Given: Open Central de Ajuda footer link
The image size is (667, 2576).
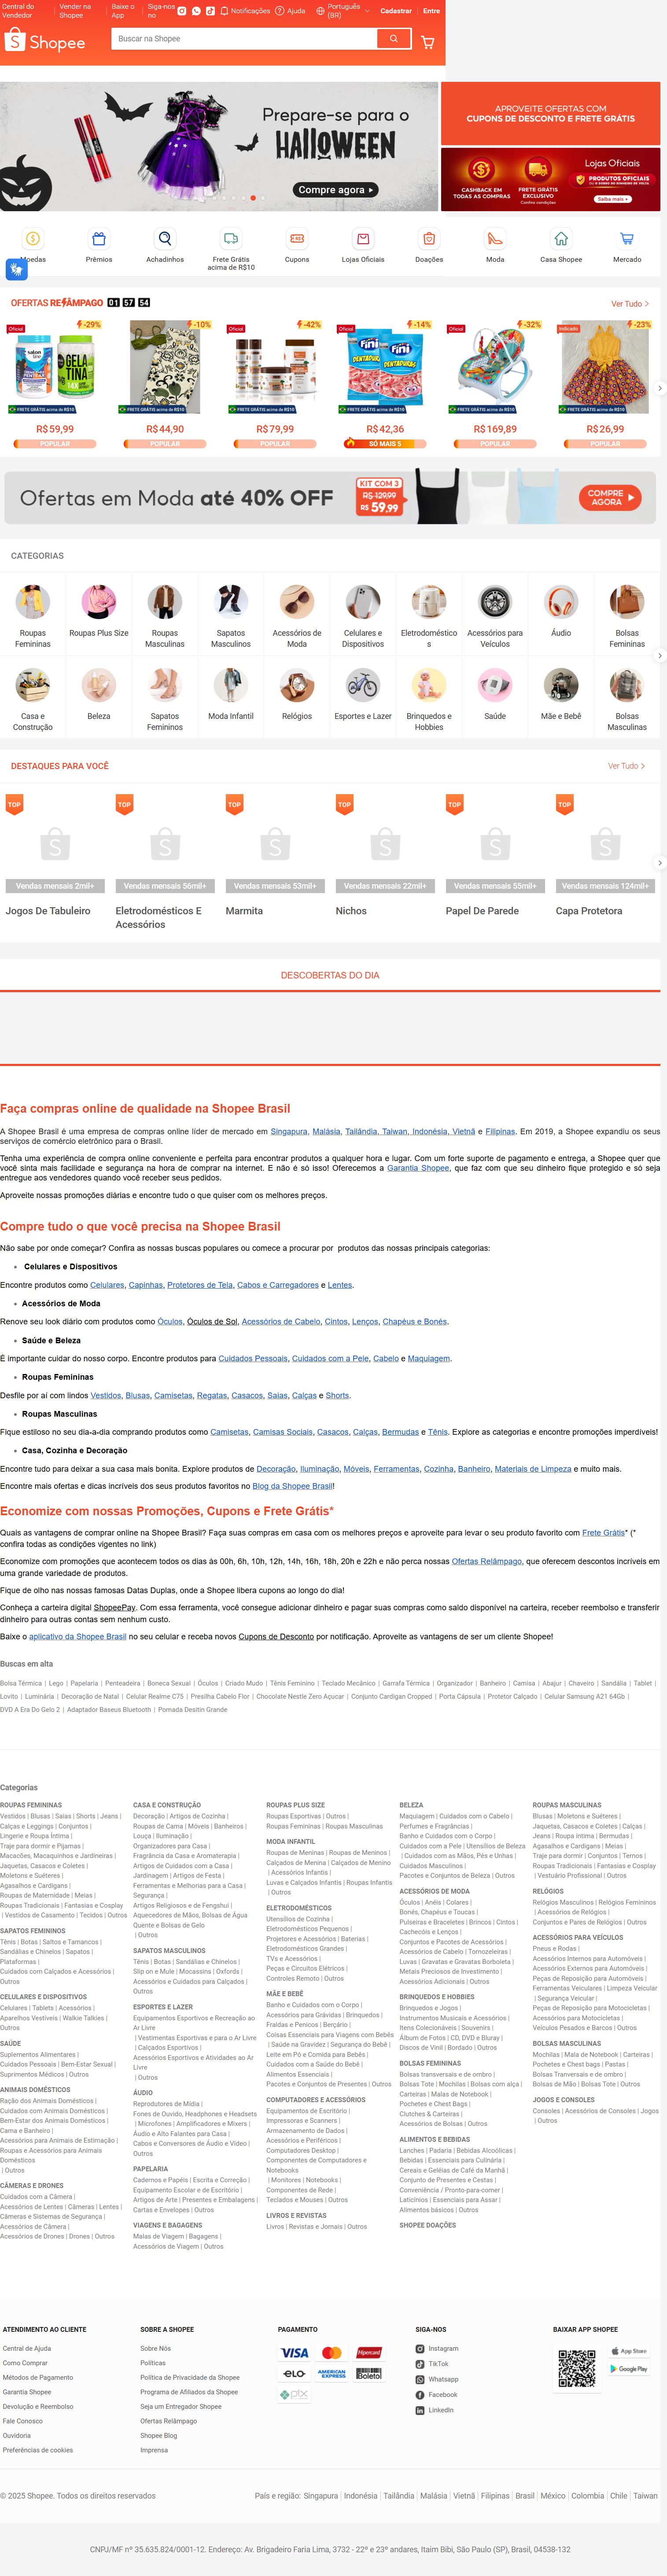Looking at the screenshot, I should [27, 2349].
